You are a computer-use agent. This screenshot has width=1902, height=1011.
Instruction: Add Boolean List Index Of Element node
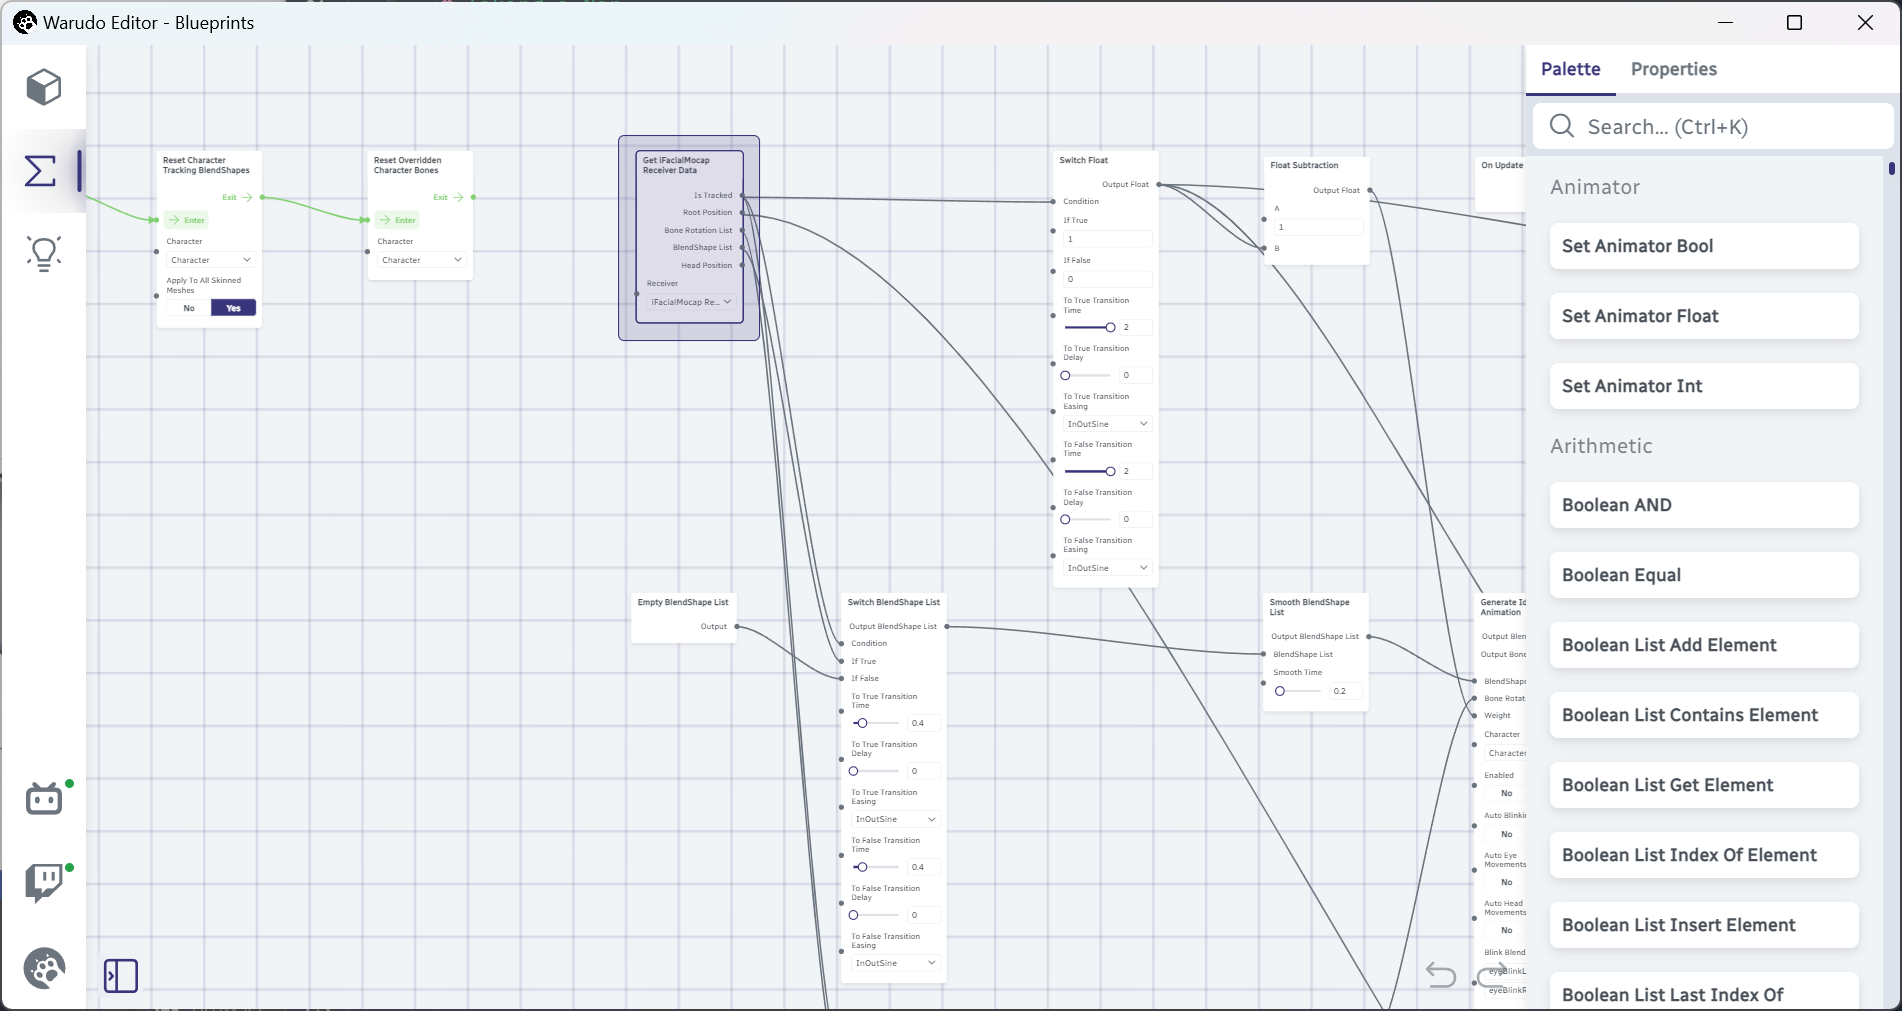click(x=1704, y=855)
